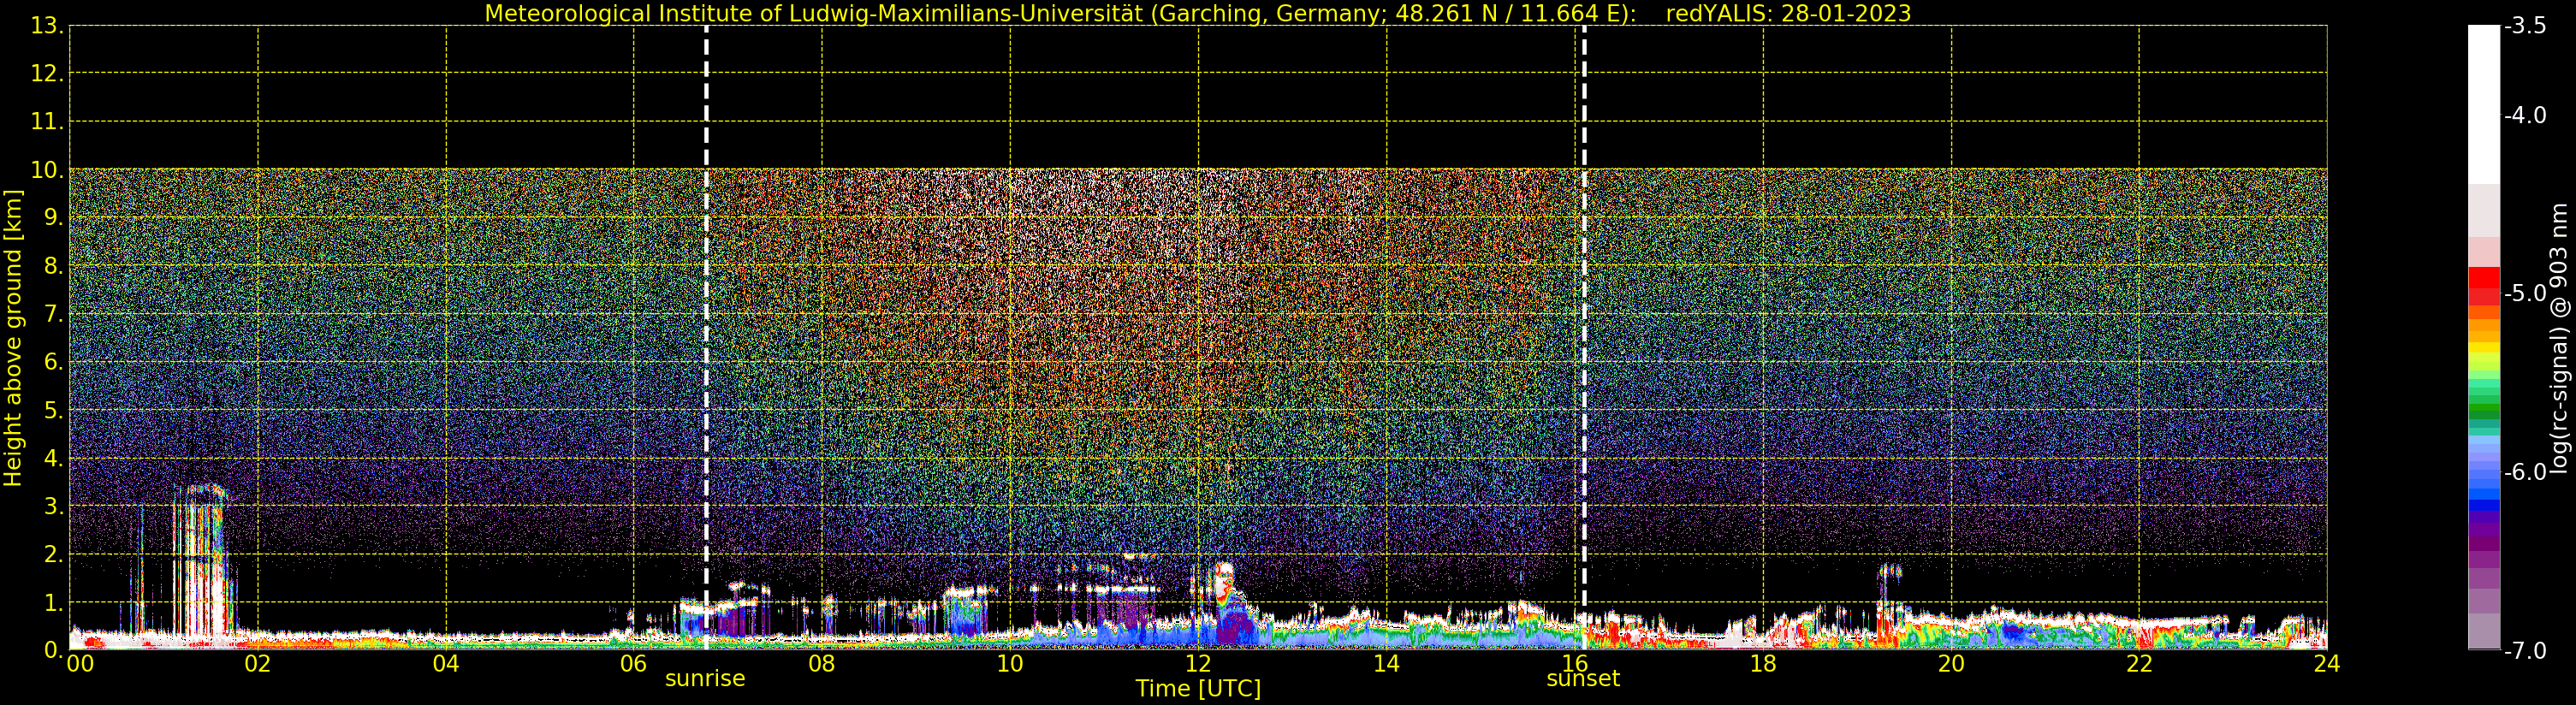Click the 12. height tick label on y-axis
2576x705 pixels.
[46, 74]
